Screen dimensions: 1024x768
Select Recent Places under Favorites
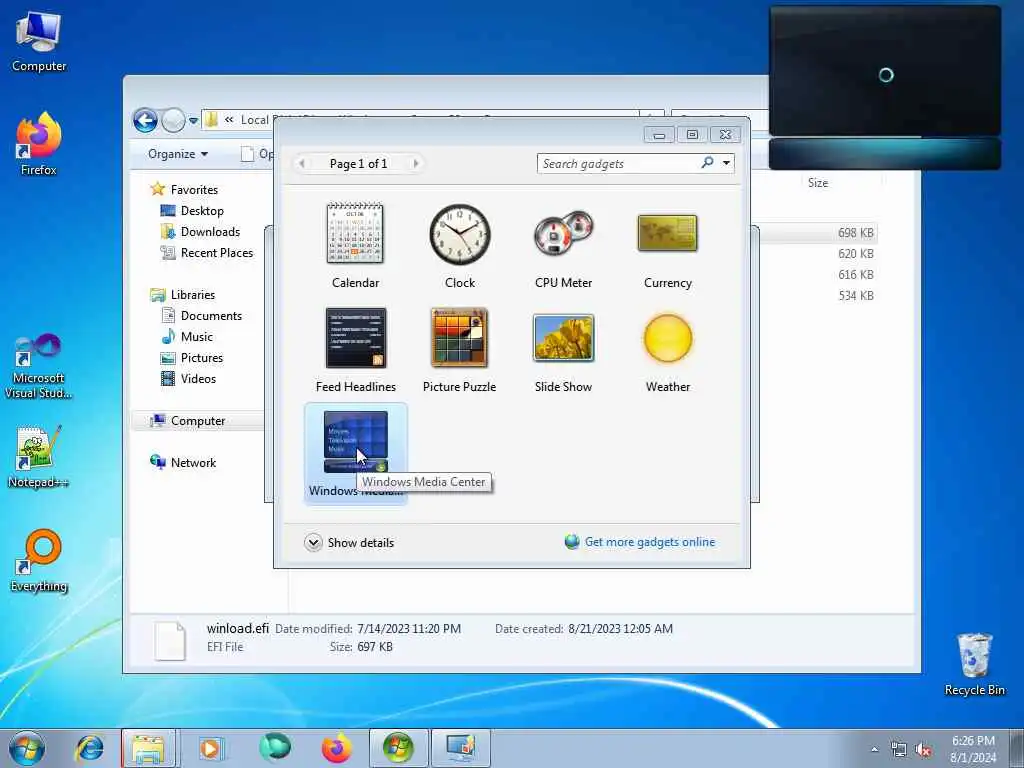tap(216, 253)
